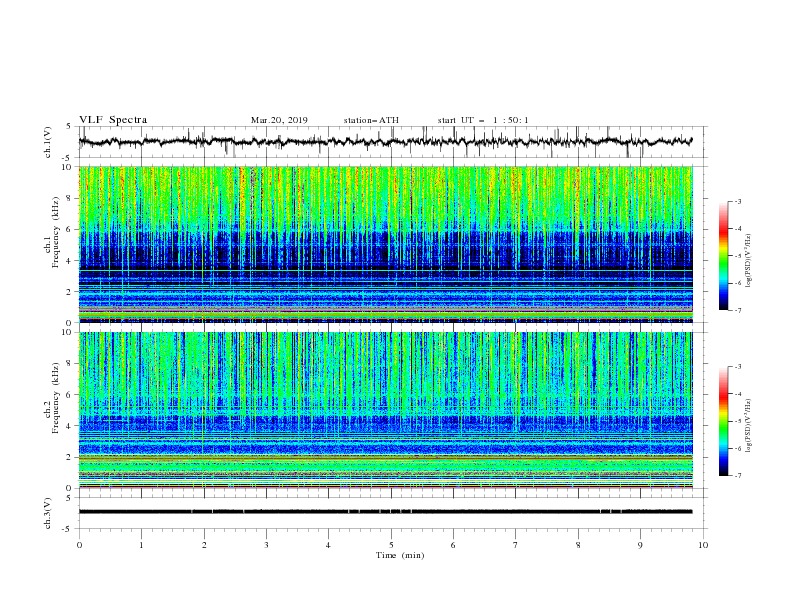The width and height of the screenshot is (792, 612).
Task: Click time-axis tick label "4"
Action: [x=329, y=545]
